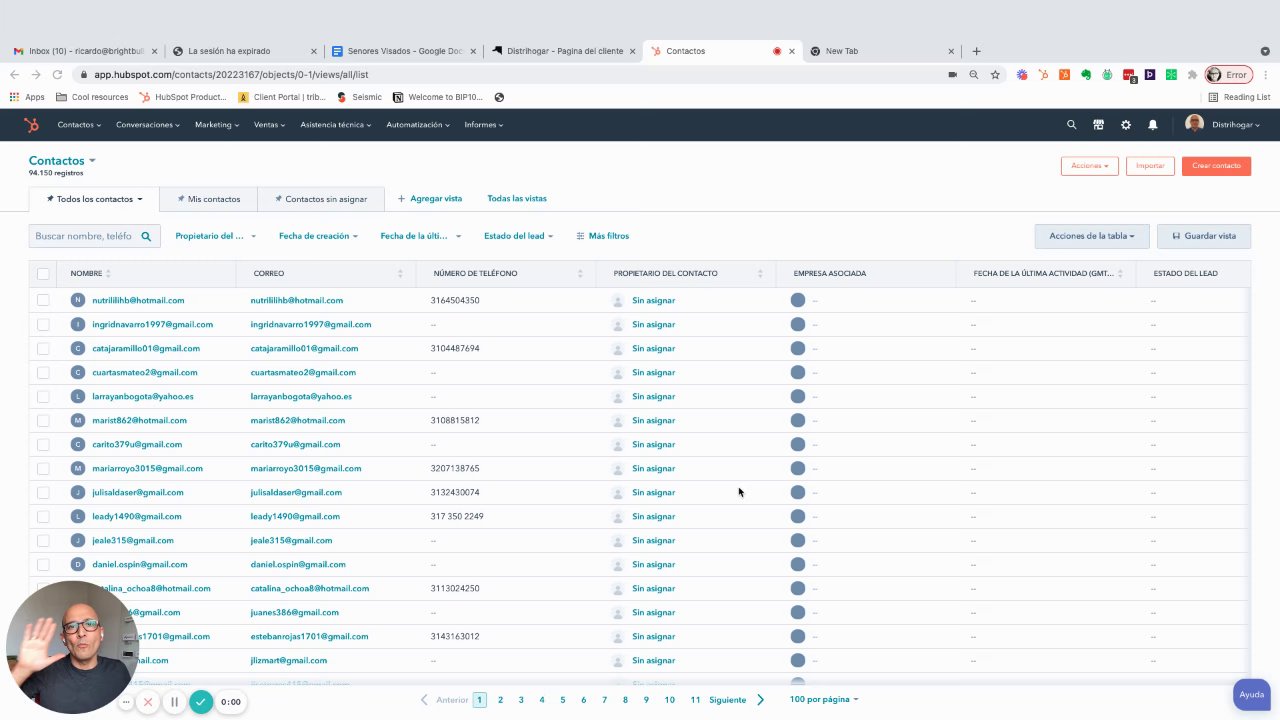The image size is (1280, 720).
Task: Open the Marketing menu
Action: (x=217, y=125)
